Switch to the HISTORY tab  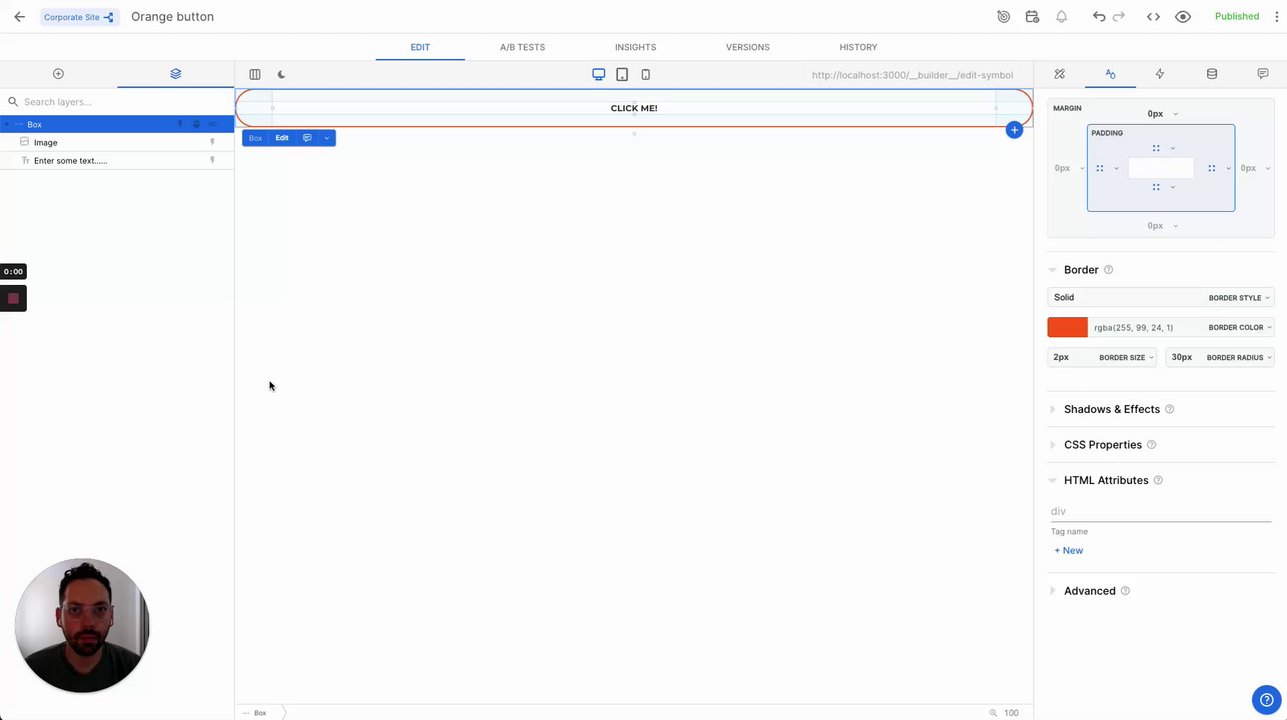tap(858, 47)
